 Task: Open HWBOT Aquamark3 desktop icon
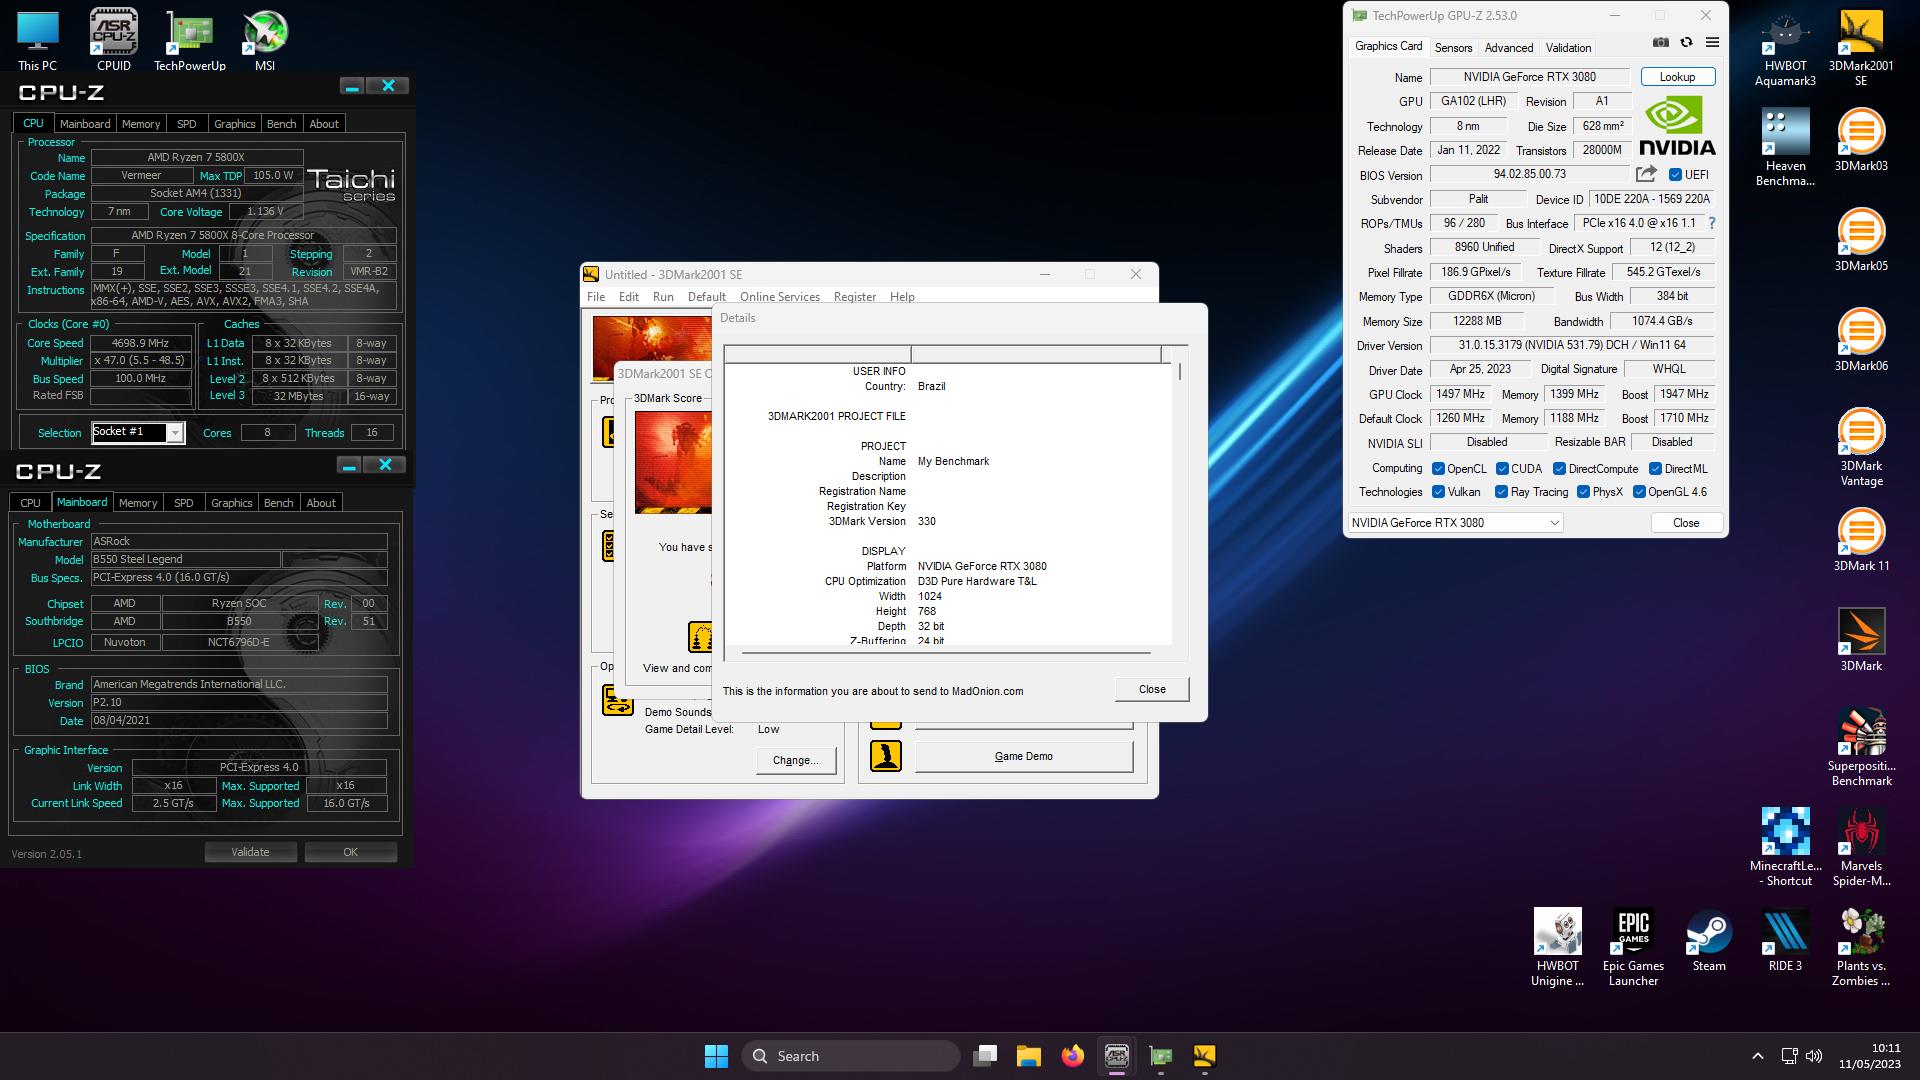pyautogui.click(x=1785, y=48)
